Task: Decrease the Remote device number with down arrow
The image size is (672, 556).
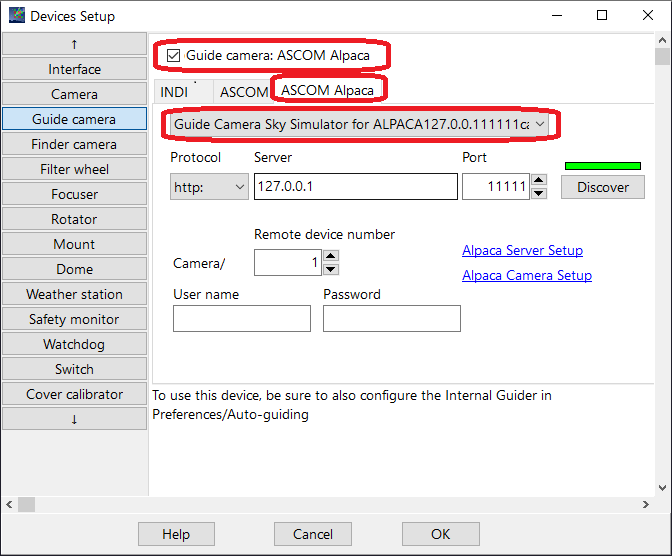Action: [x=331, y=268]
